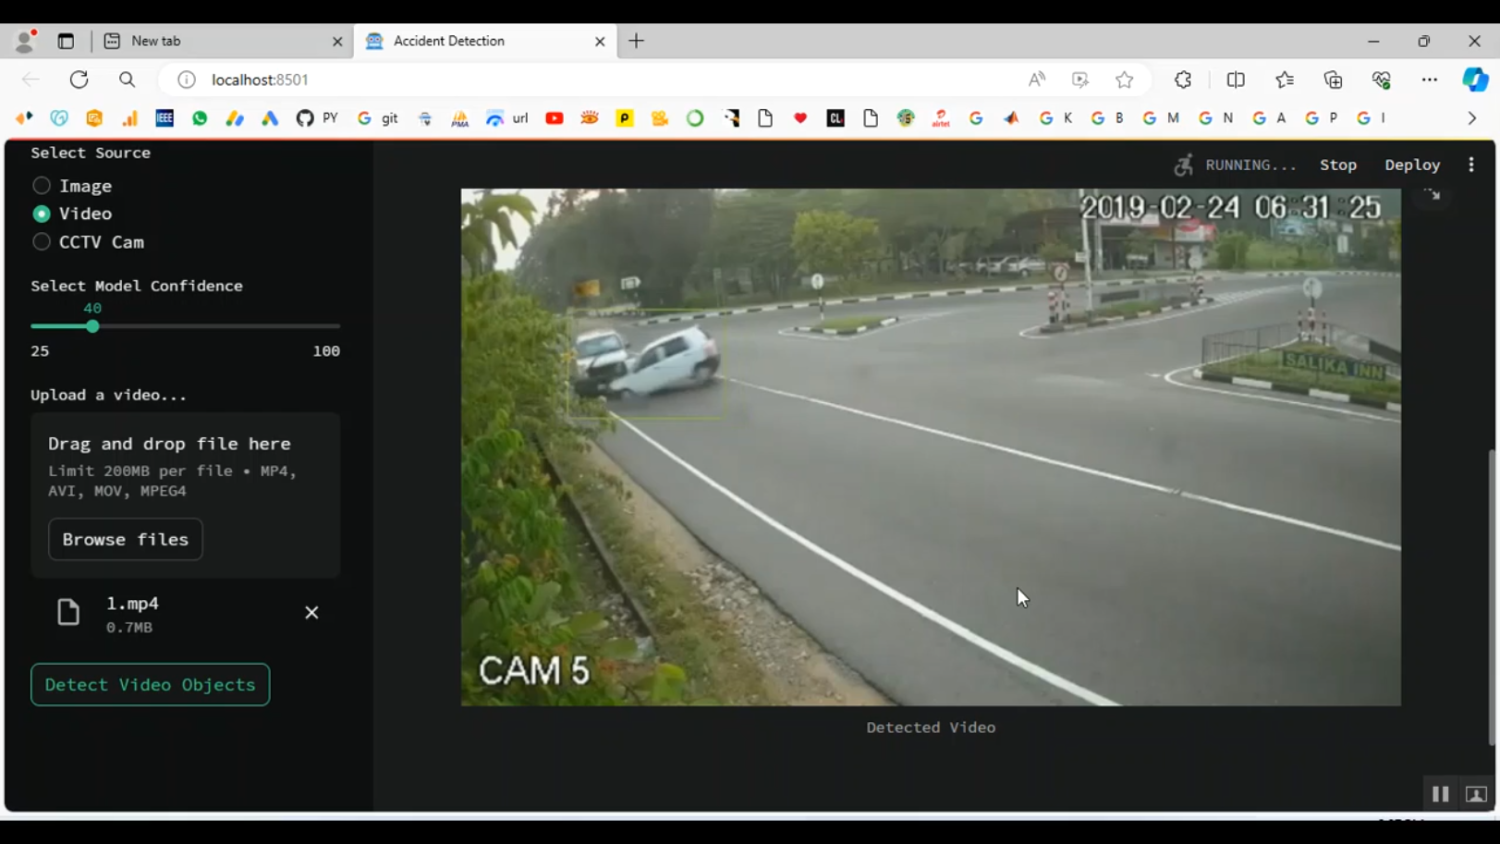Click the Read aloud icon
Viewport: 1500px width, 844px height.
pos(1037,80)
